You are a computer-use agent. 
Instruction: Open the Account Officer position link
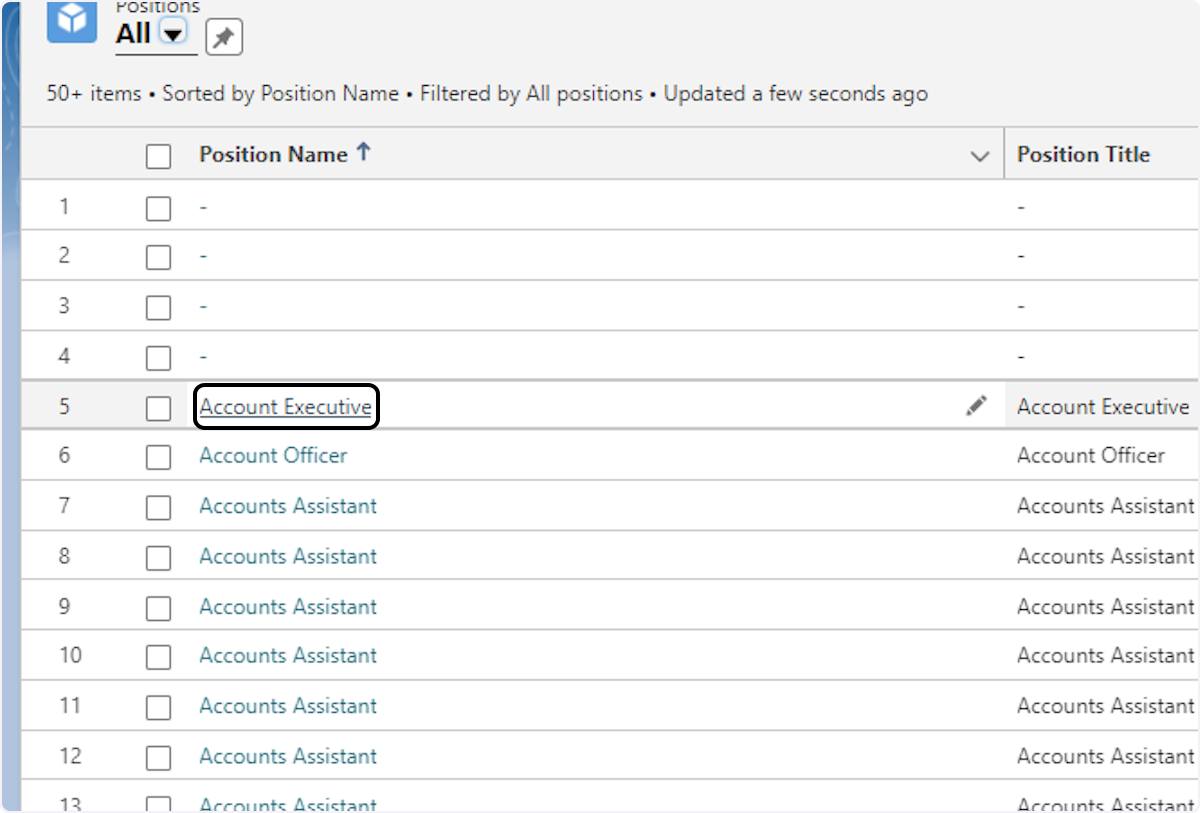point(273,456)
